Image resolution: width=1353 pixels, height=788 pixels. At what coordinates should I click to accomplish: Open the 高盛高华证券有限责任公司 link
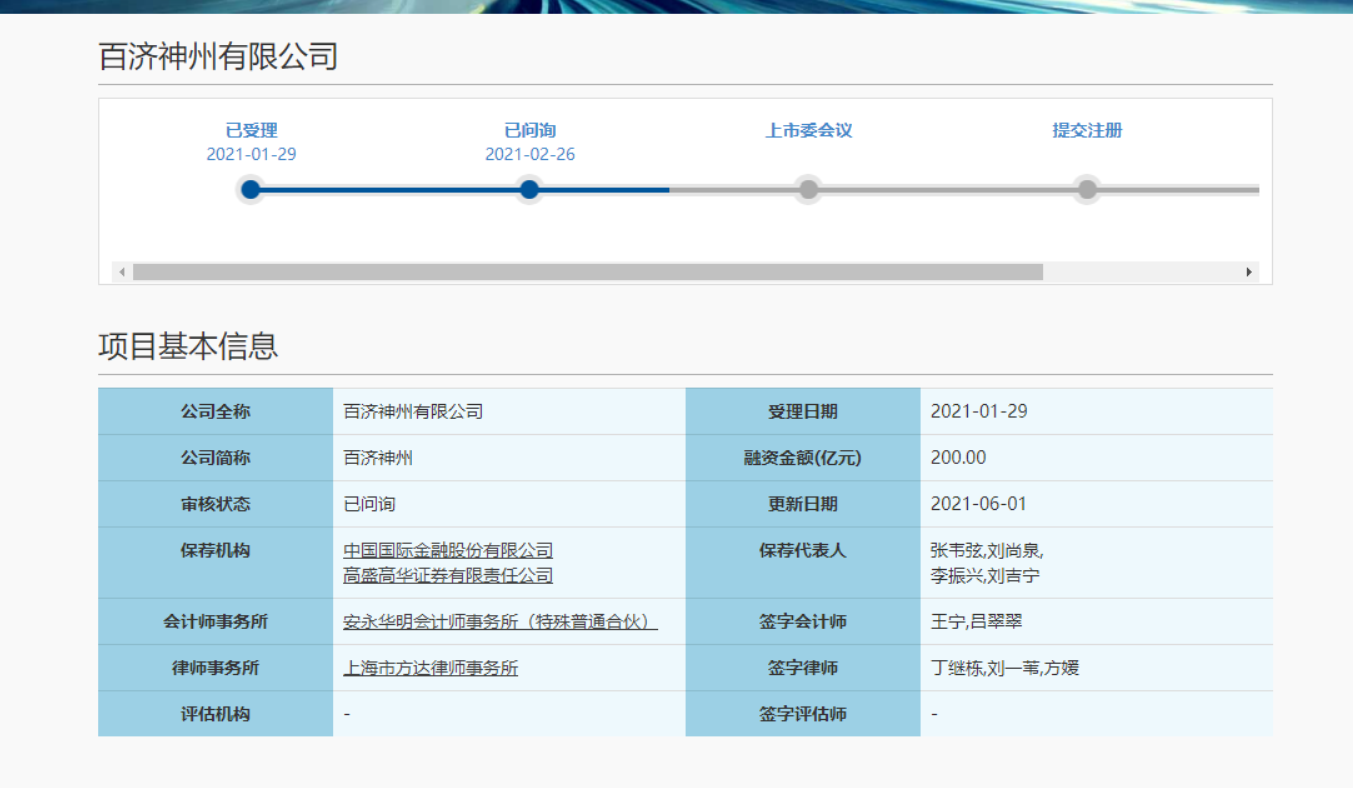(x=447, y=575)
